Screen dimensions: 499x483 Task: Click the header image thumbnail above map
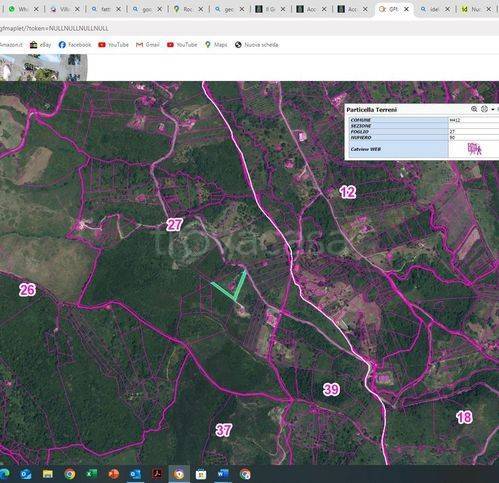coord(43,68)
